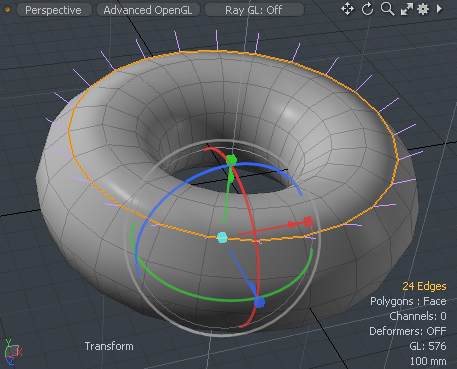Open the viewport settings gear icon

tap(423, 9)
